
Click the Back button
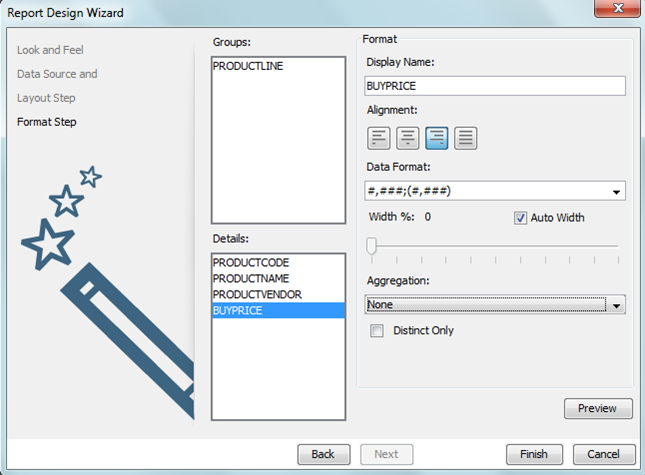323,454
